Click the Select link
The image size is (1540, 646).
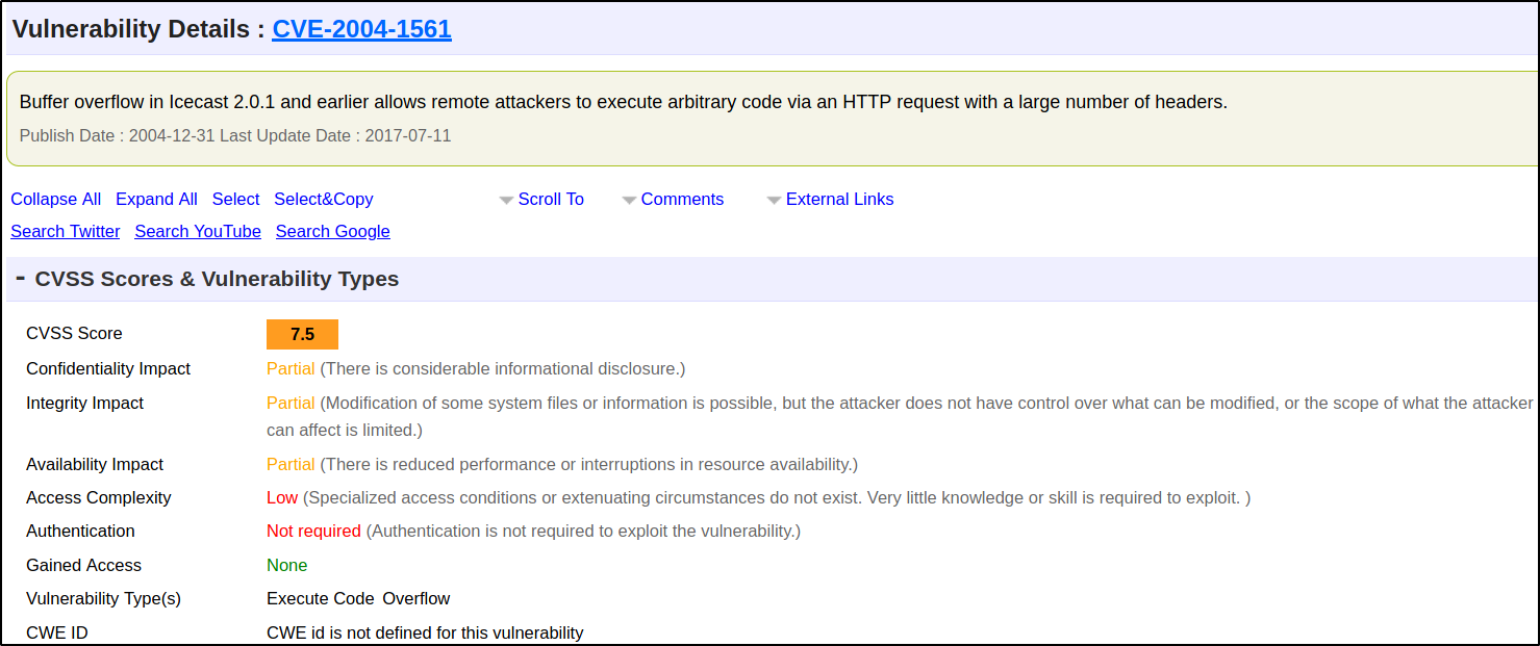coord(236,199)
